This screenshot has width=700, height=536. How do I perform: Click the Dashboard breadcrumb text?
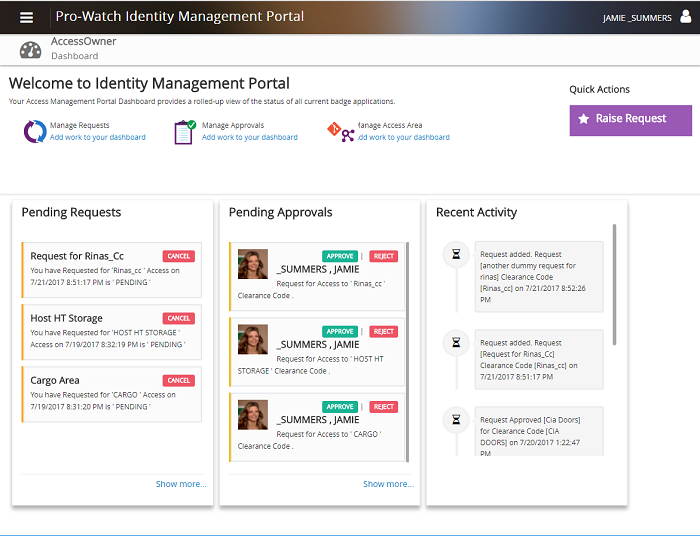[75, 56]
